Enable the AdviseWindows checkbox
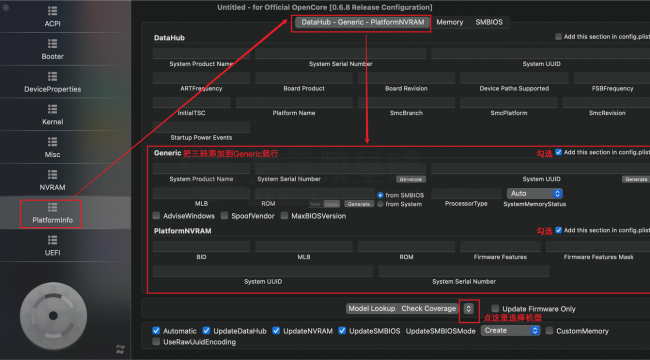This screenshot has height=360, width=650. pos(156,216)
